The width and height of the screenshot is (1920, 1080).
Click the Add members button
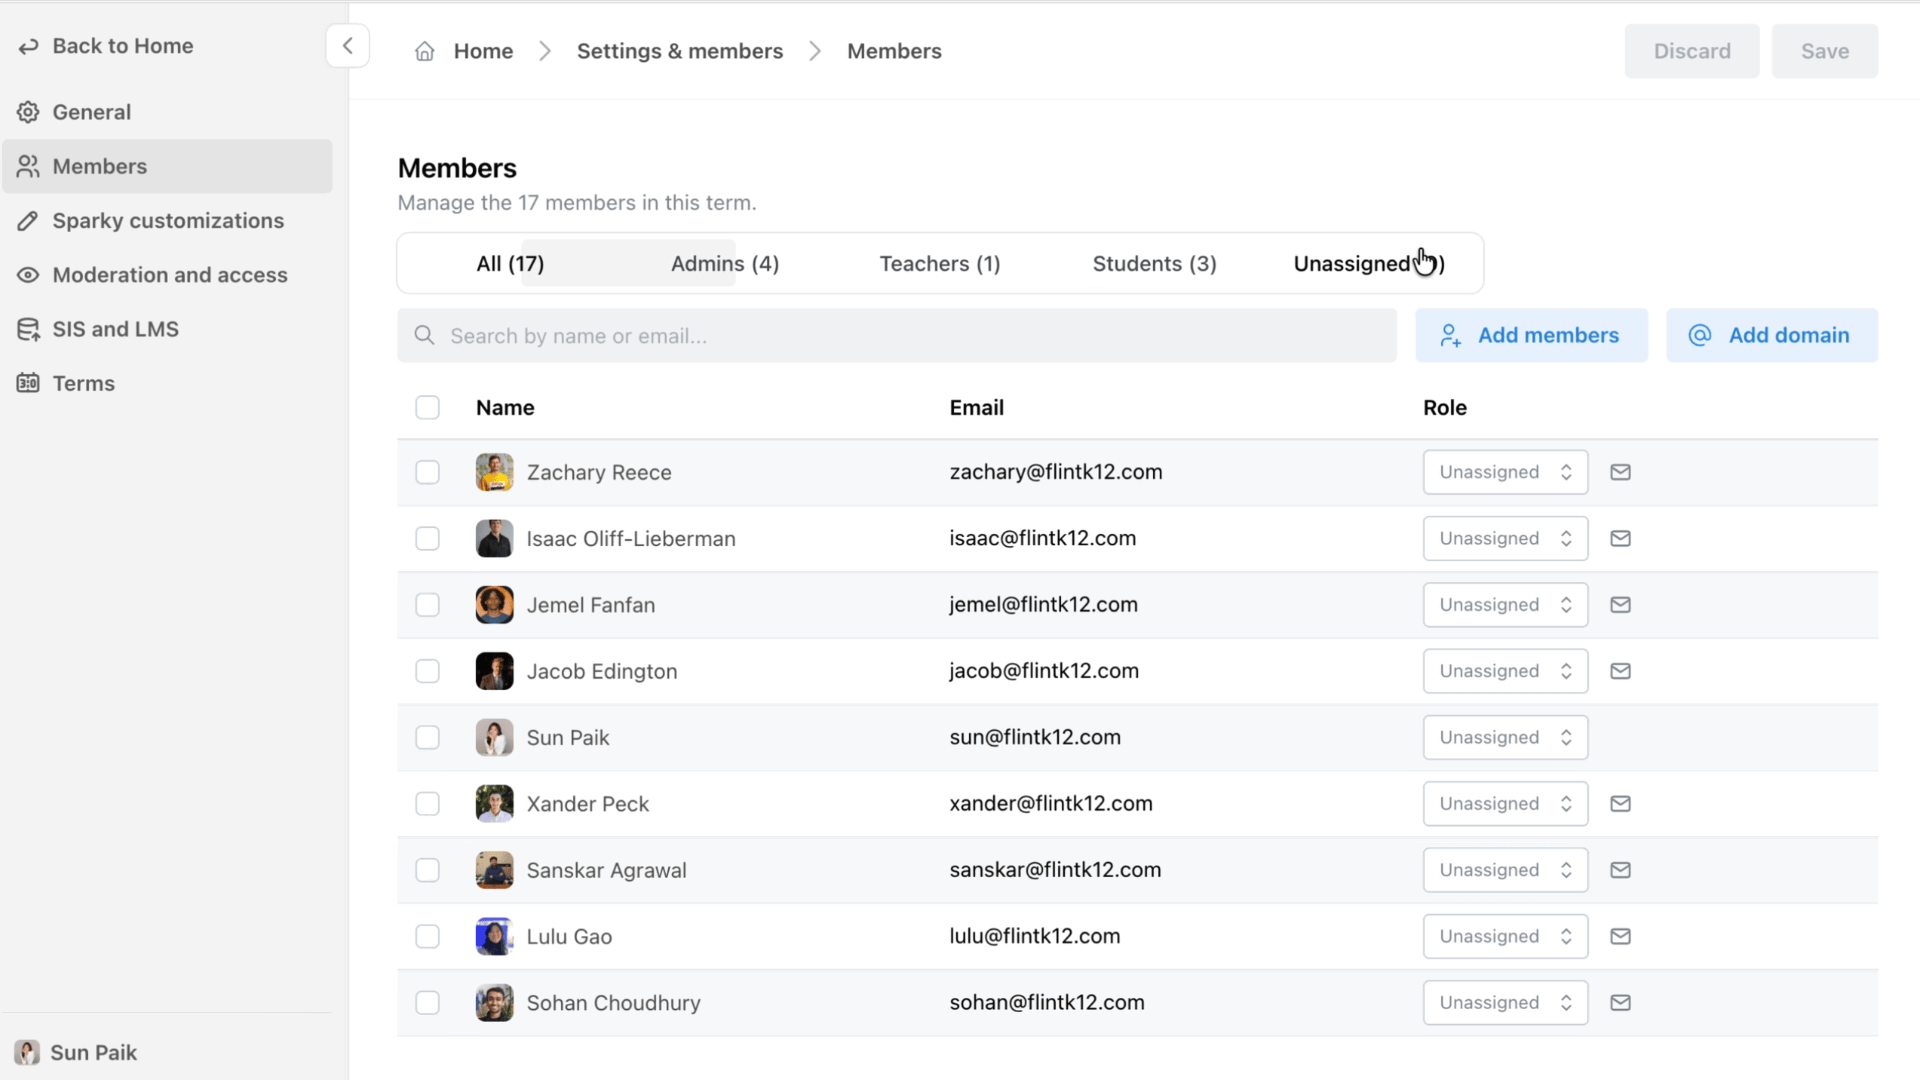[1530, 335]
